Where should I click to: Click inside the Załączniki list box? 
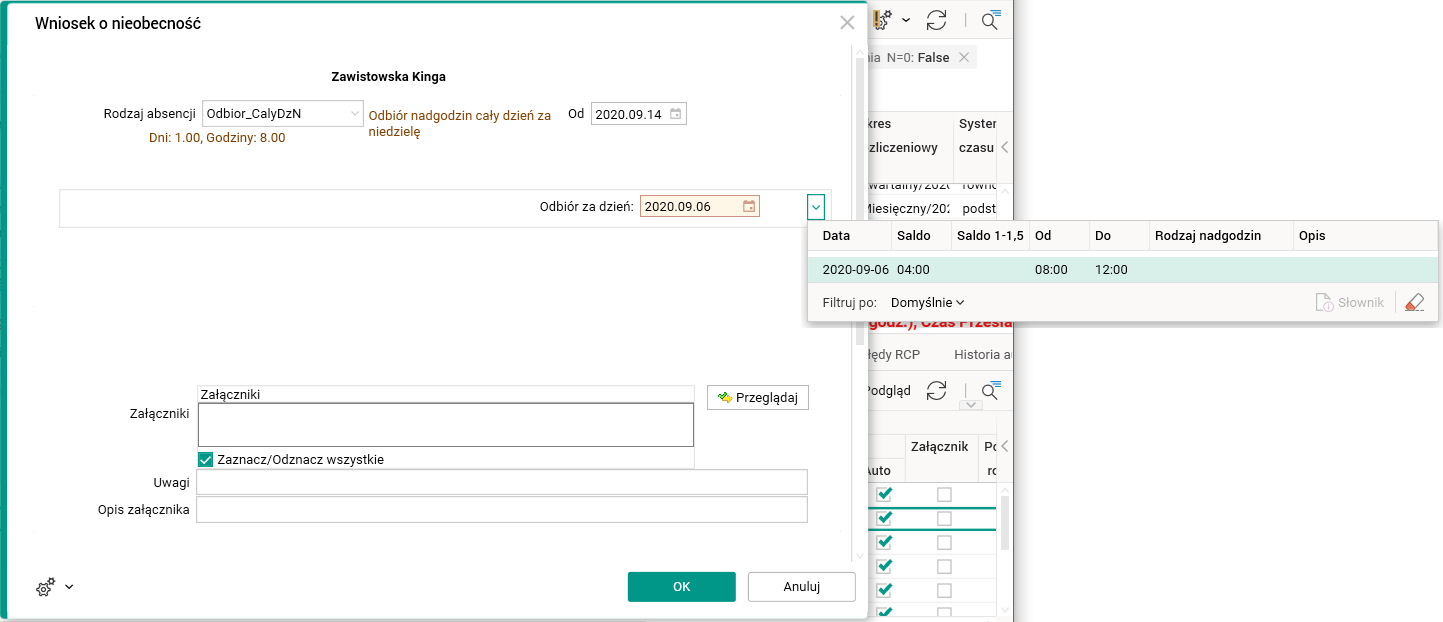tap(446, 424)
